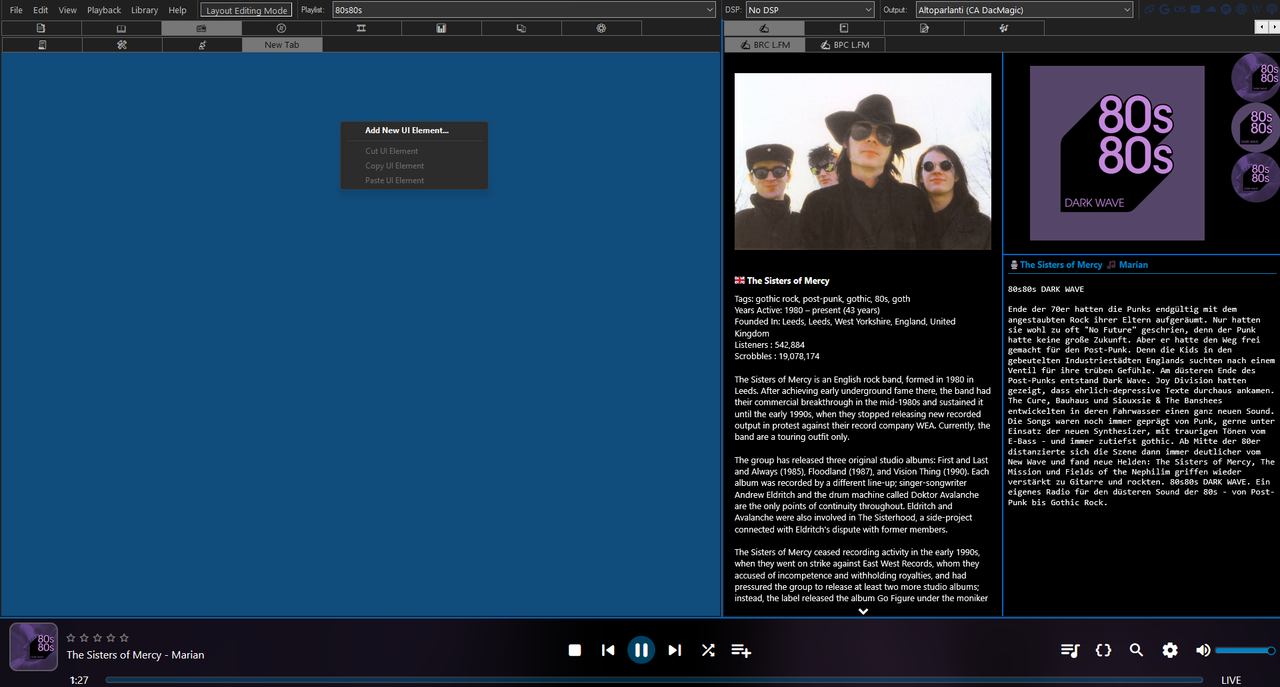Open the Edit menu
The width and height of the screenshot is (1280, 687).
(x=40, y=10)
